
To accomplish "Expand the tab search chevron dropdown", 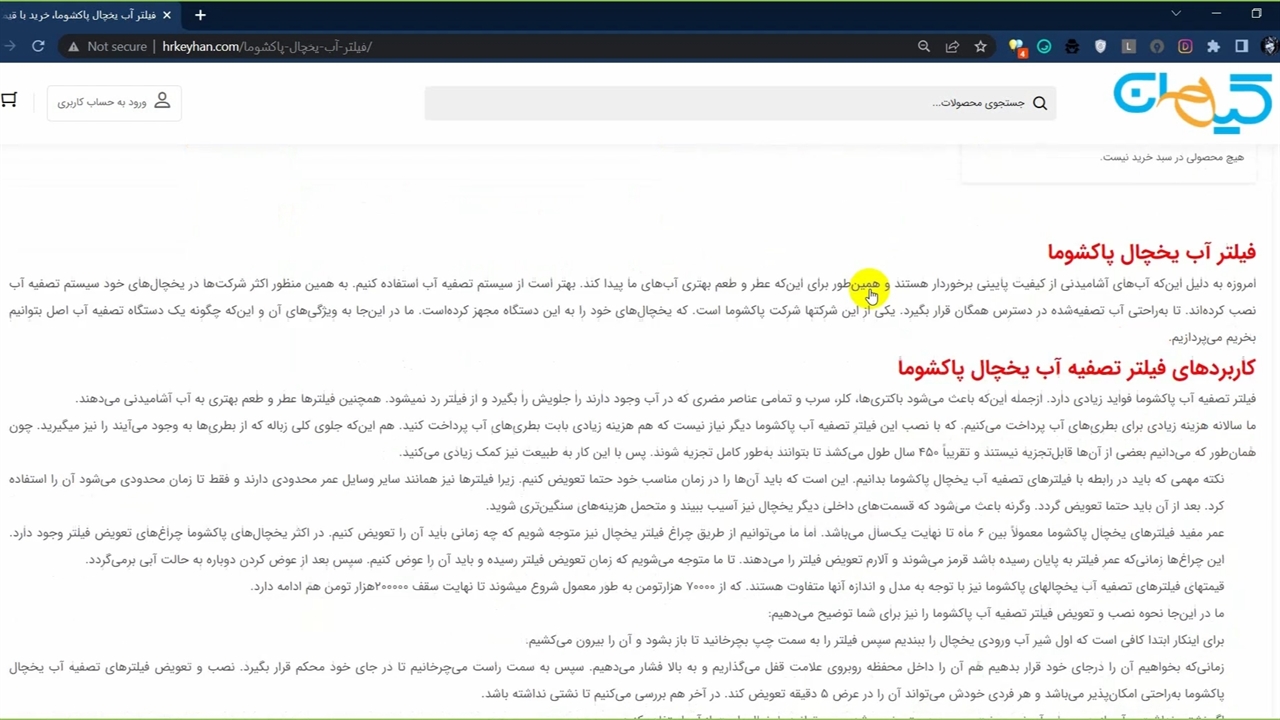I will (x=1176, y=14).
